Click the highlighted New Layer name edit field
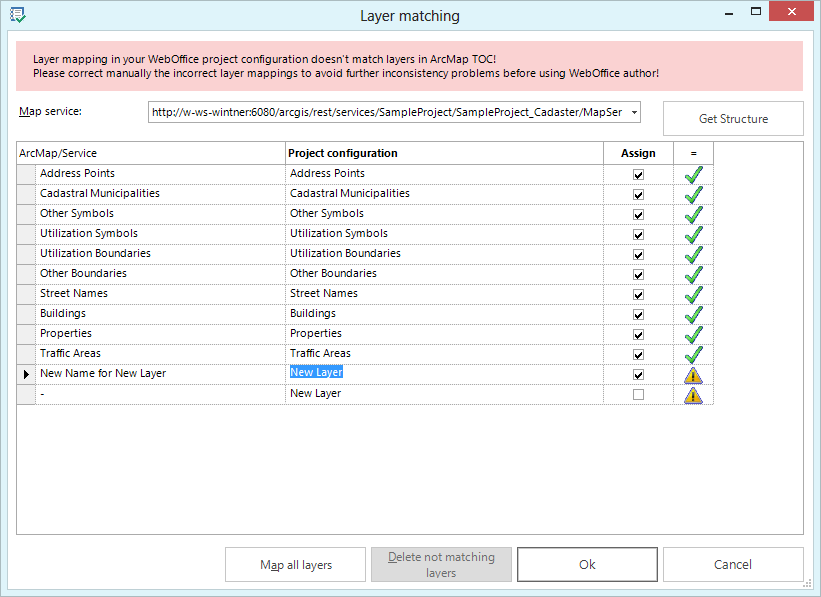Viewport: 821px width, 597px height. 316,372
